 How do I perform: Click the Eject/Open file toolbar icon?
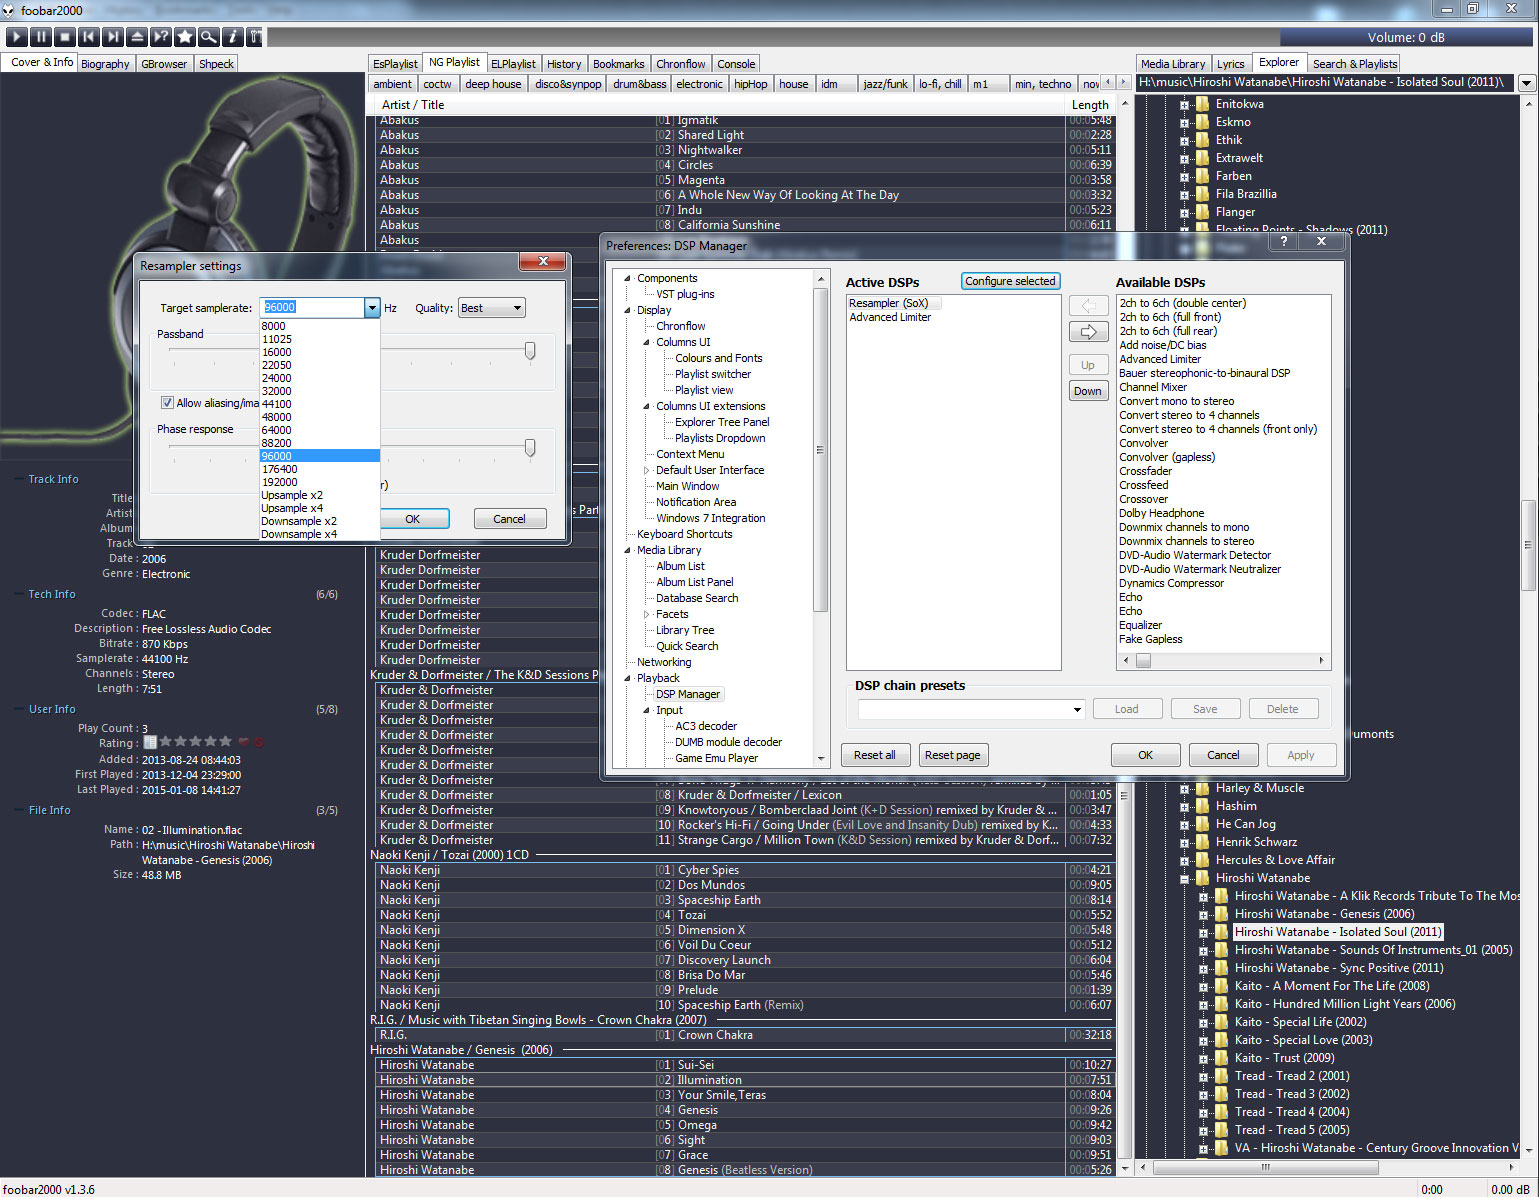click(137, 37)
